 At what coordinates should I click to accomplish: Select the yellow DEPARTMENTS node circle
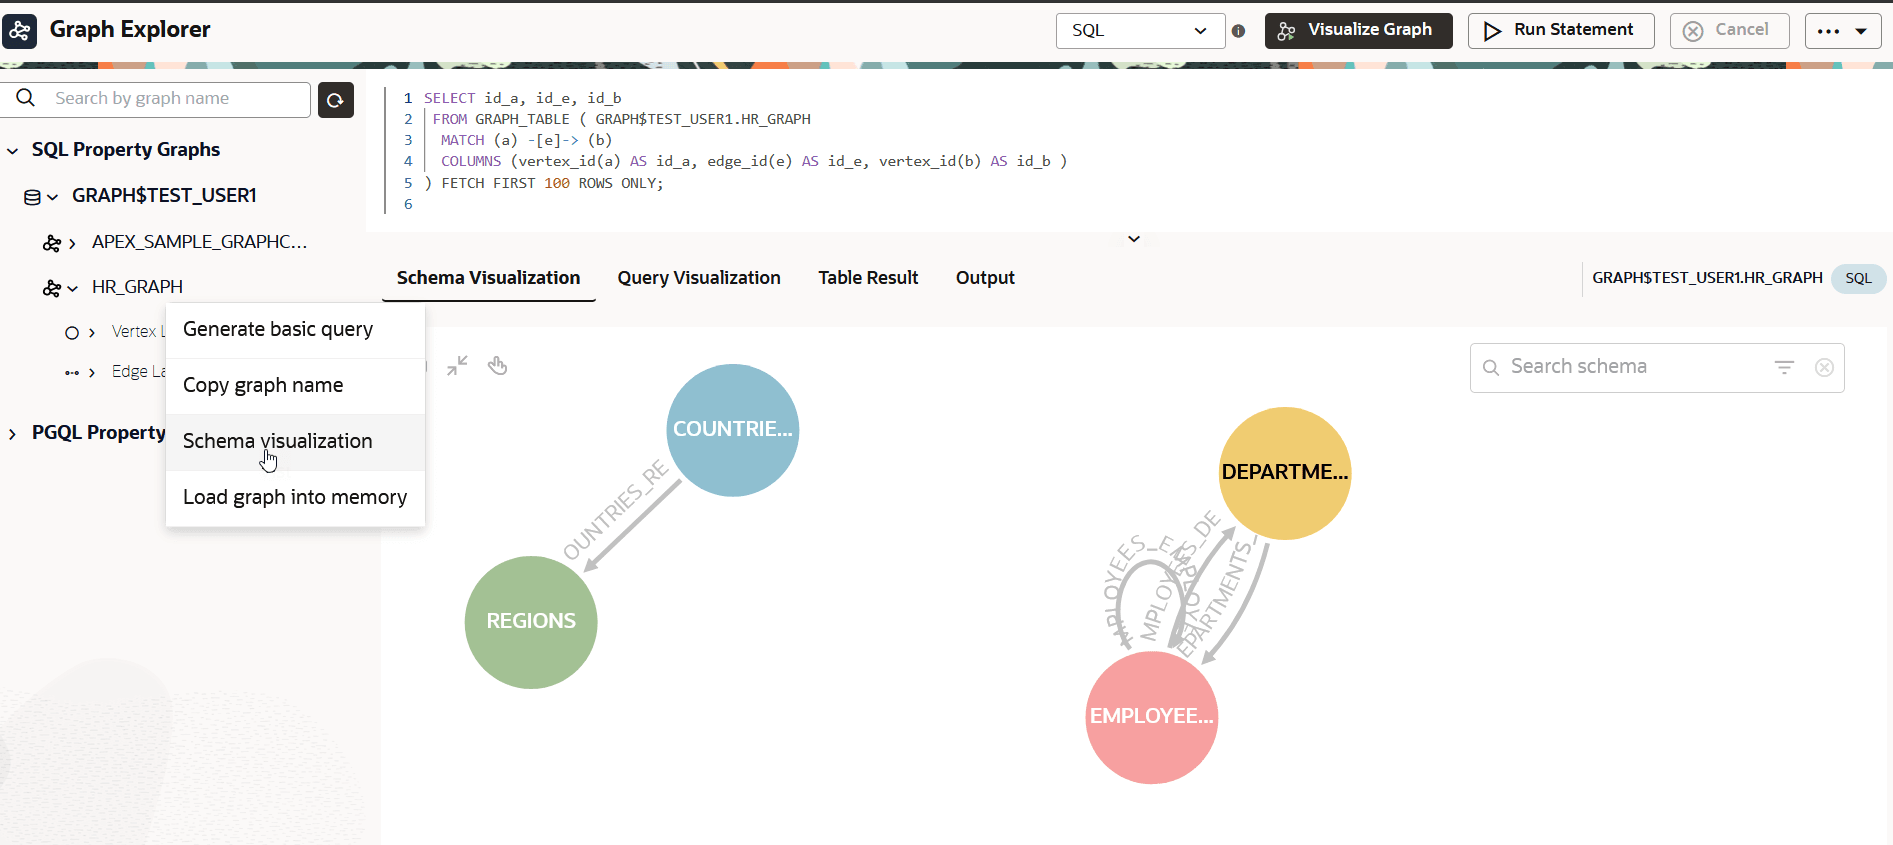pos(1285,473)
